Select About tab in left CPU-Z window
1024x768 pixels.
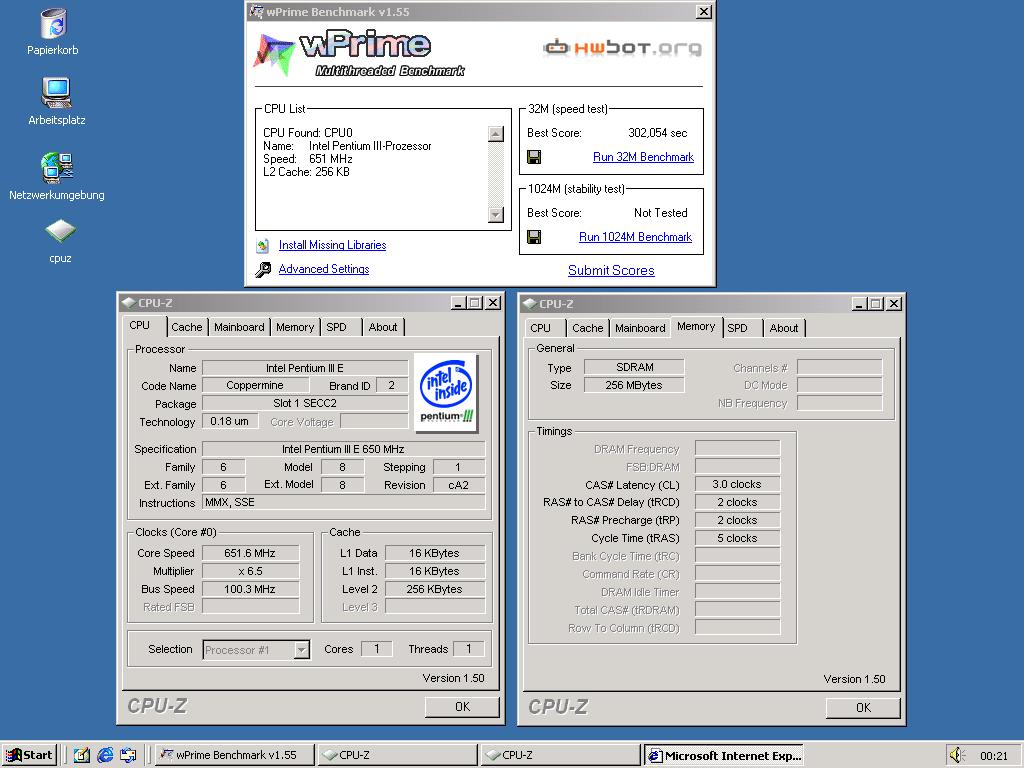pyautogui.click(x=383, y=327)
